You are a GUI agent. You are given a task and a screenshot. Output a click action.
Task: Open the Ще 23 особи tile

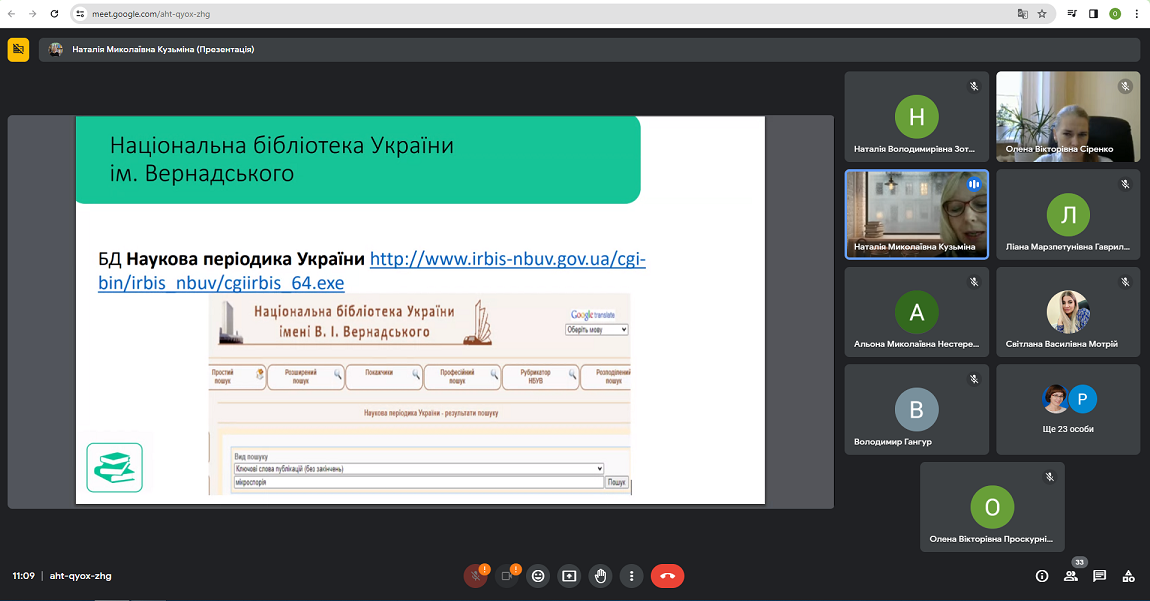click(1068, 409)
